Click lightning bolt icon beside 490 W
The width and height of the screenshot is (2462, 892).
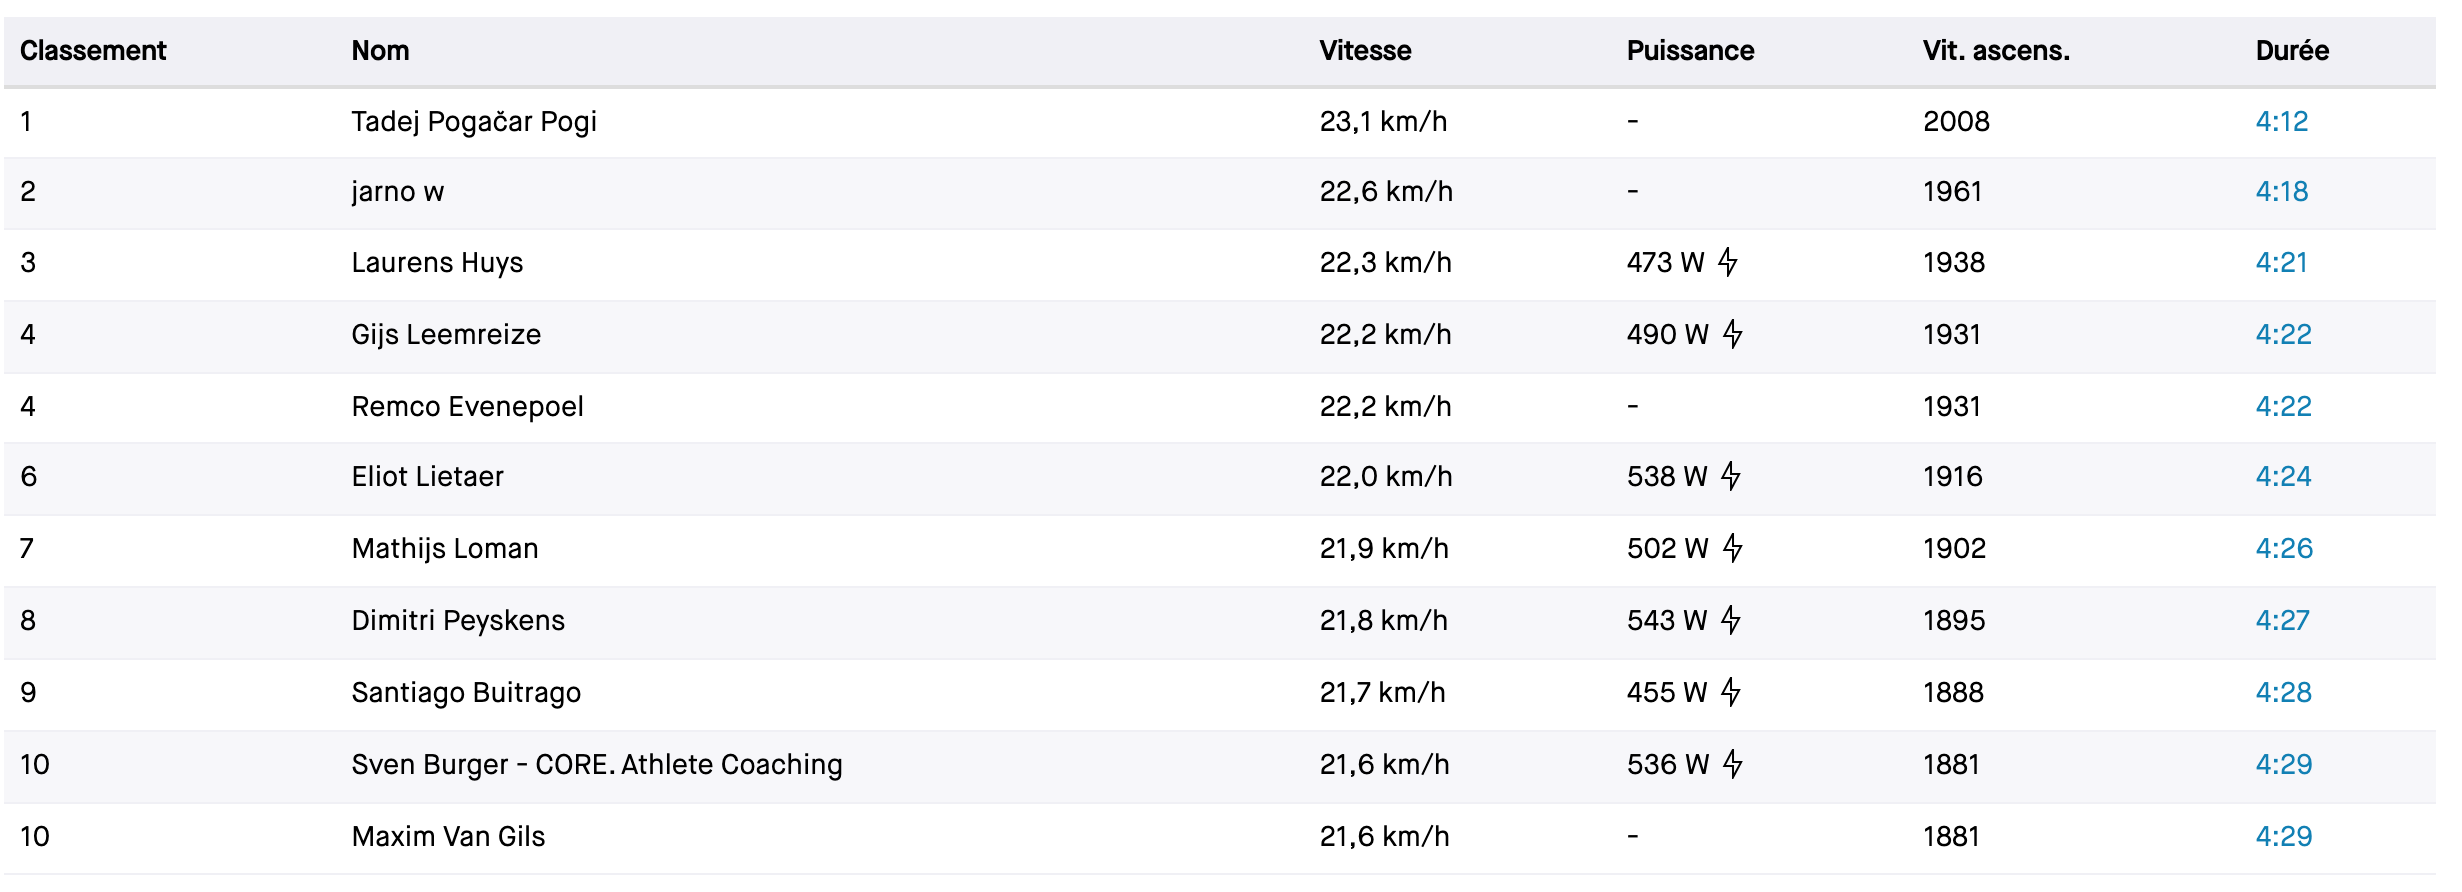(1732, 334)
